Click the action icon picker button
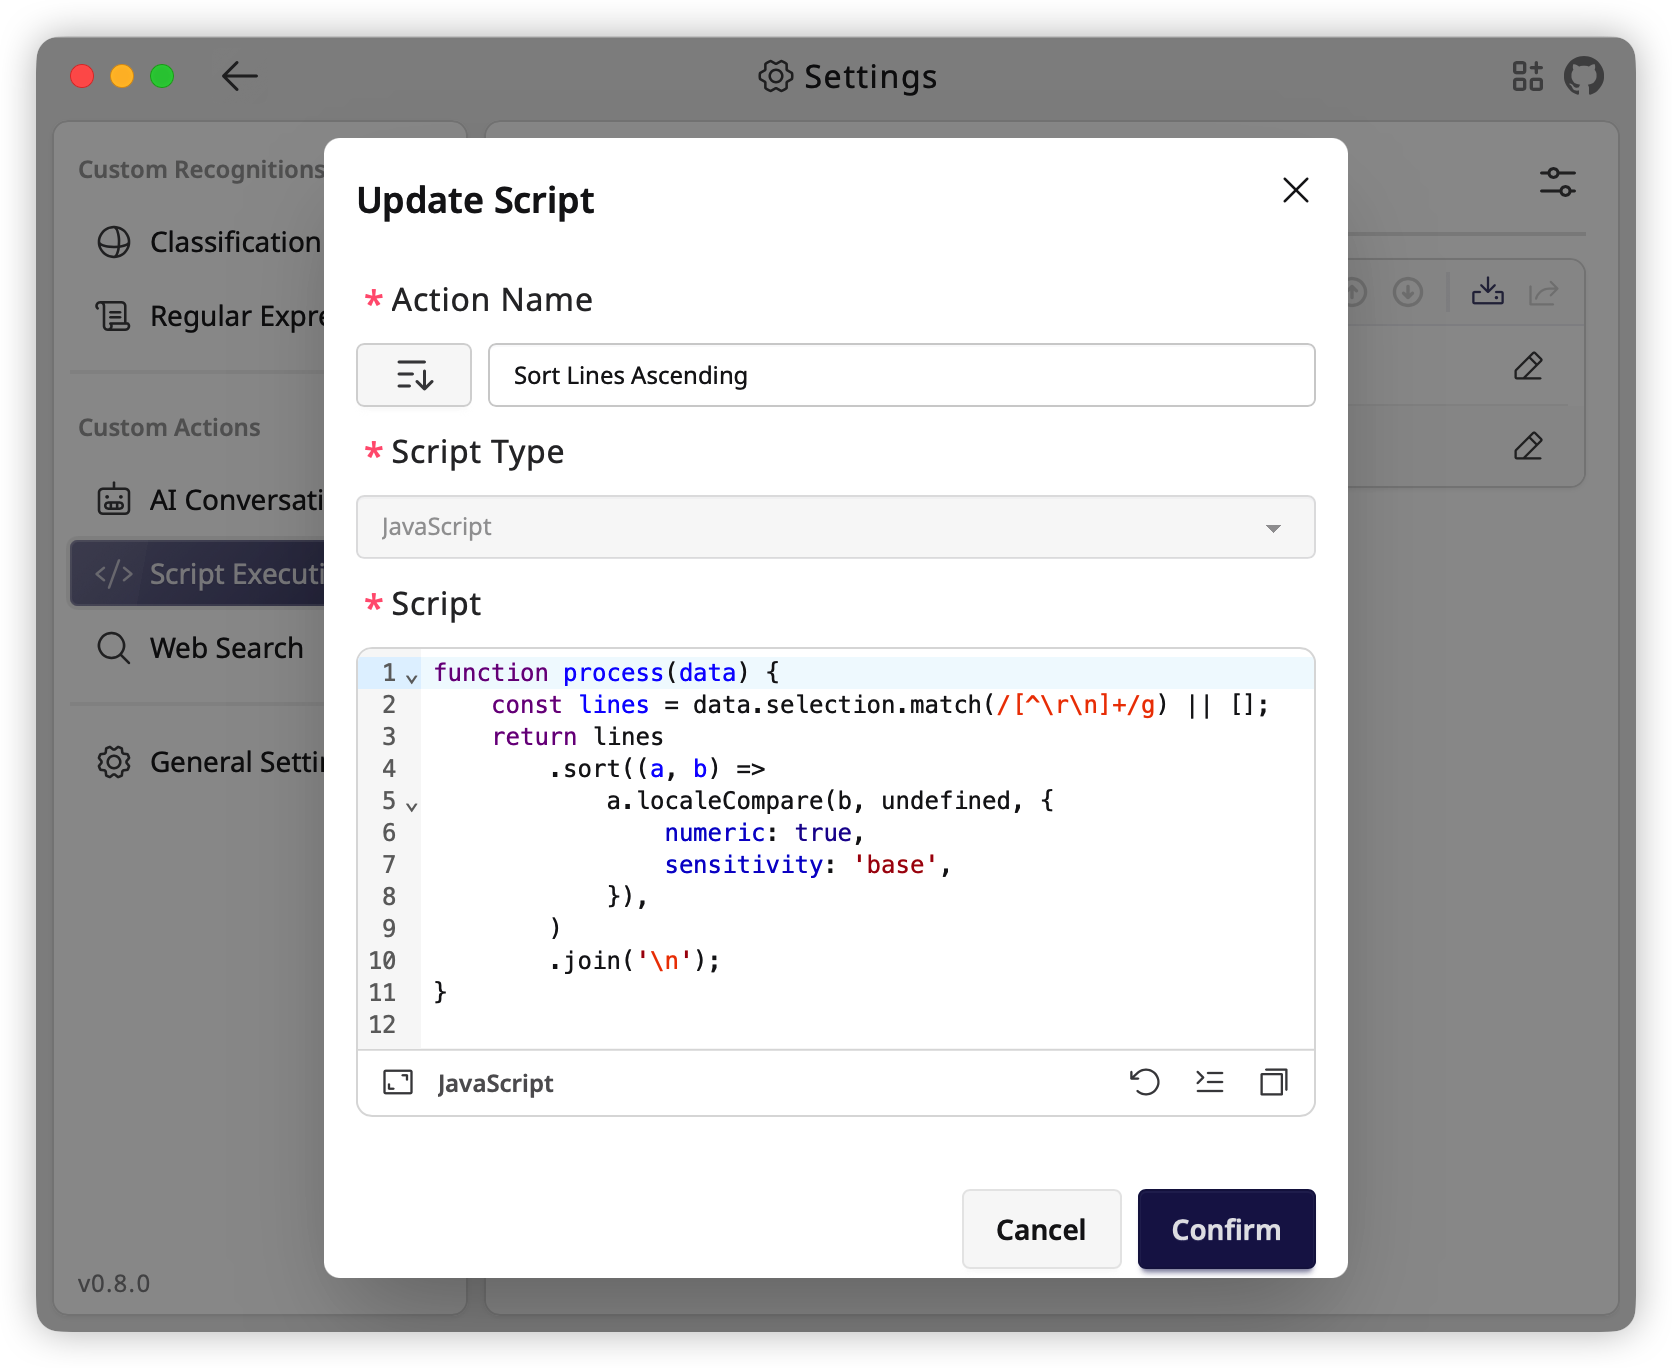The height and width of the screenshot is (1368, 1672). click(x=414, y=375)
